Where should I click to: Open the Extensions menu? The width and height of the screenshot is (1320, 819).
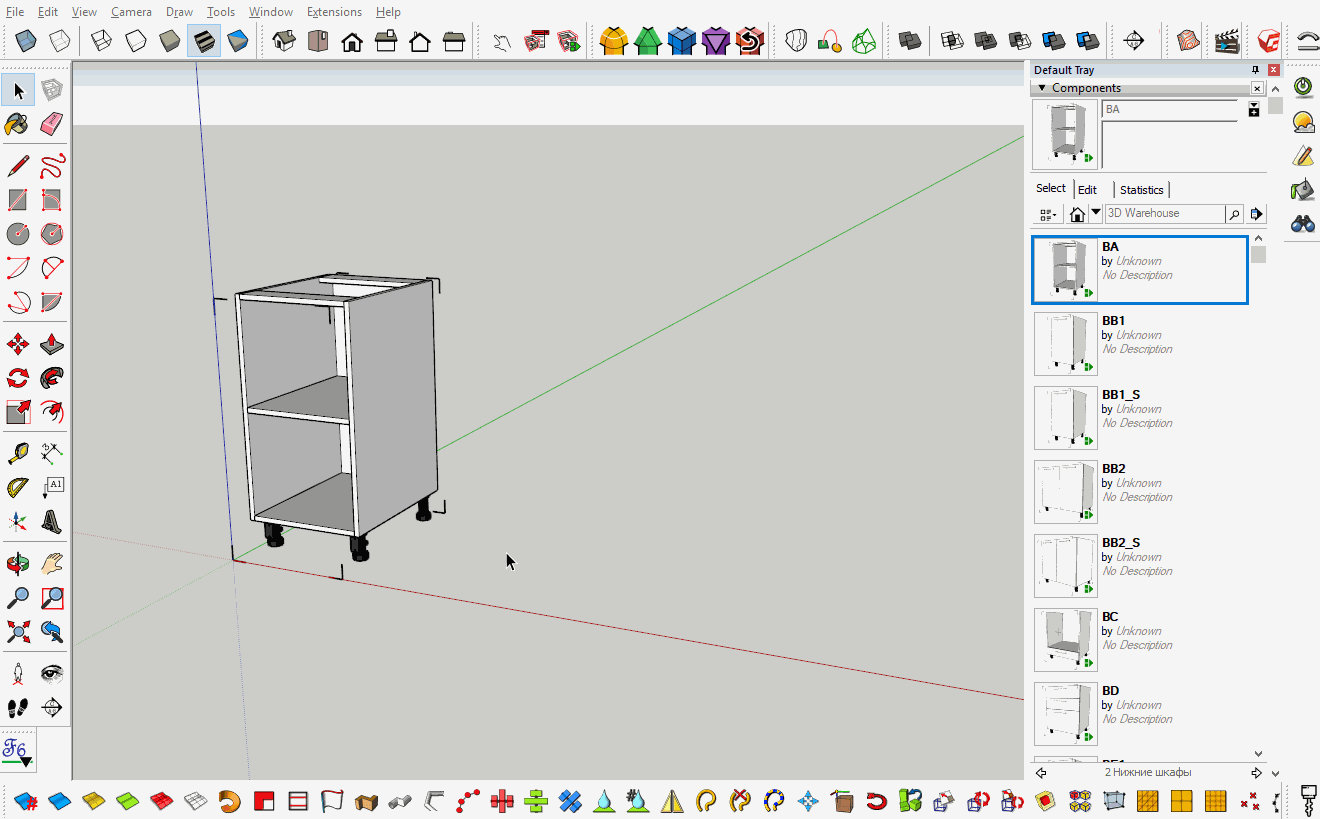[334, 11]
